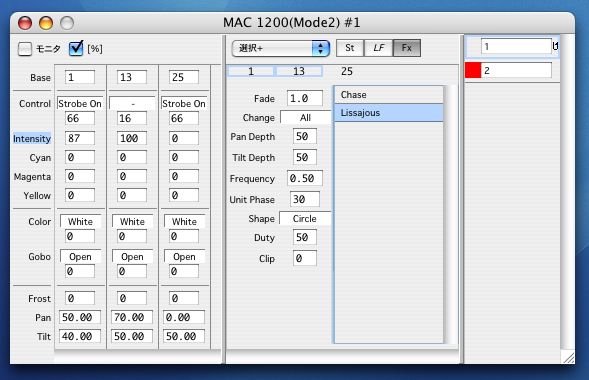
Task: Open third column Control Strobe On dropdown
Action: tap(184, 103)
